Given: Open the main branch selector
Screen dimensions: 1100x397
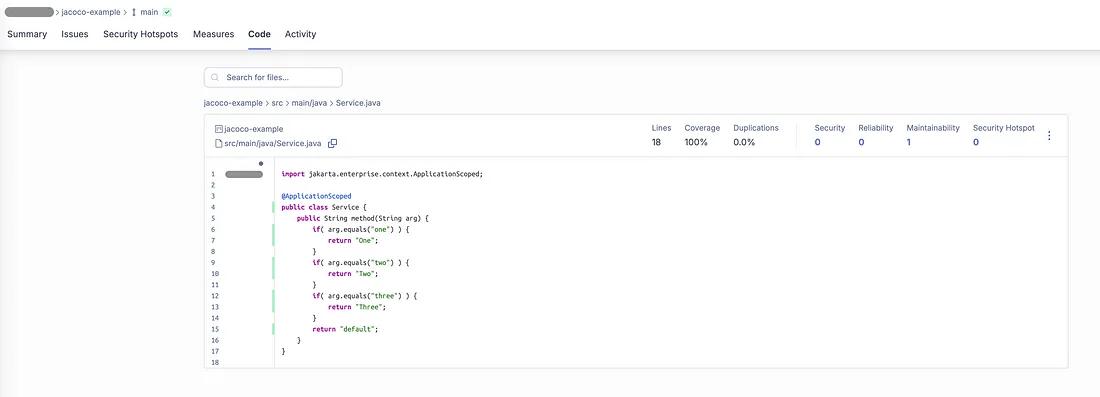Looking at the screenshot, I should tap(149, 12).
